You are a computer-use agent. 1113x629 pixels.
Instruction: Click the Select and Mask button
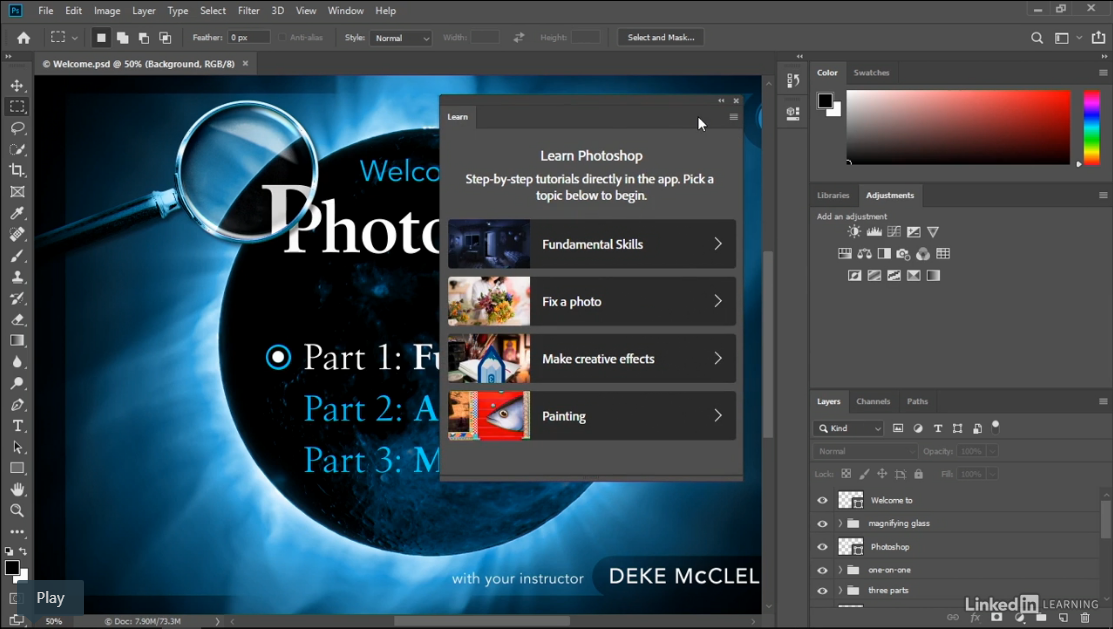[661, 38]
